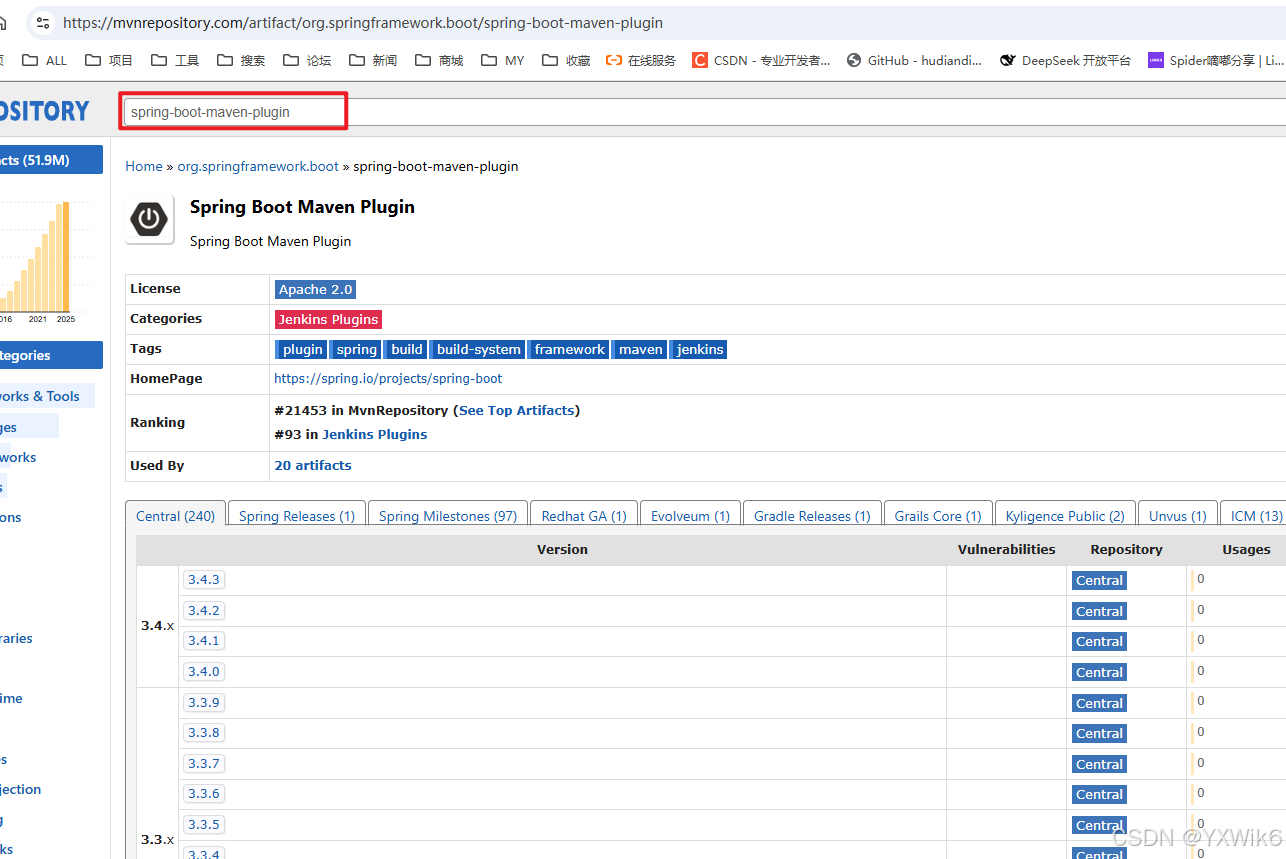1286x859 pixels.
Task: Click Central repository badge for 3.4.3
Action: pyautogui.click(x=1099, y=581)
